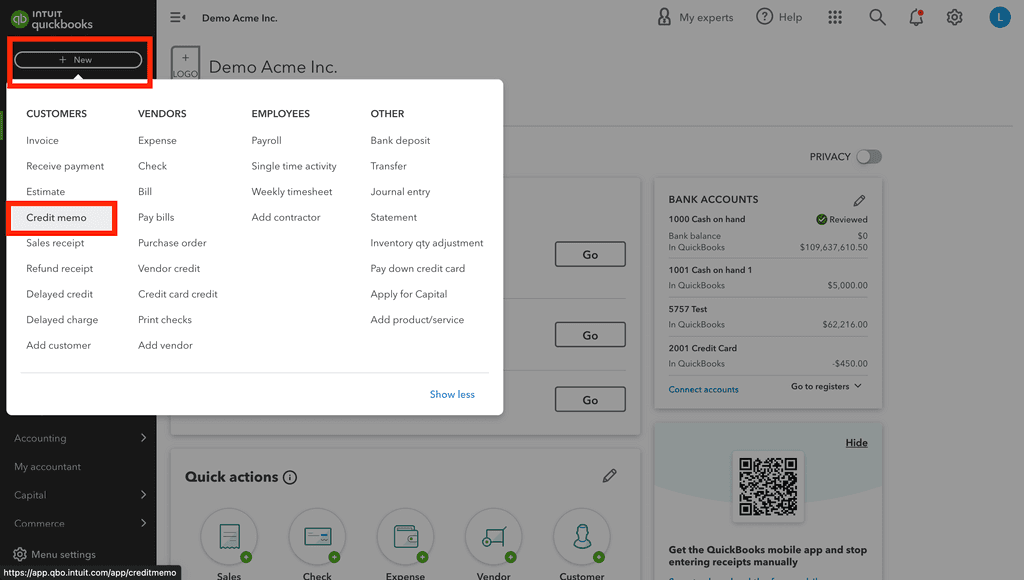This screenshot has height=580, width=1024.
Task: Expand the Commerce sidebar section
Action: point(38,523)
